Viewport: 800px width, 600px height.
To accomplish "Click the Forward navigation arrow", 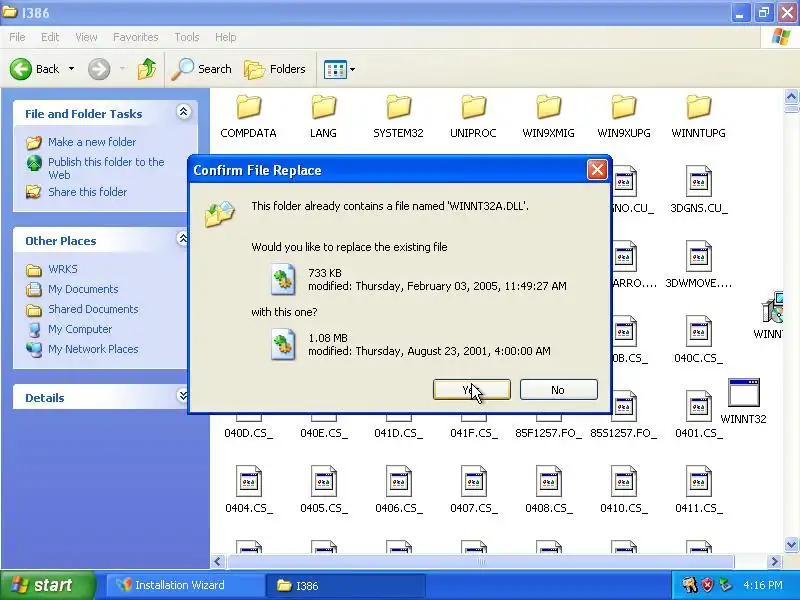I will click(x=99, y=69).
